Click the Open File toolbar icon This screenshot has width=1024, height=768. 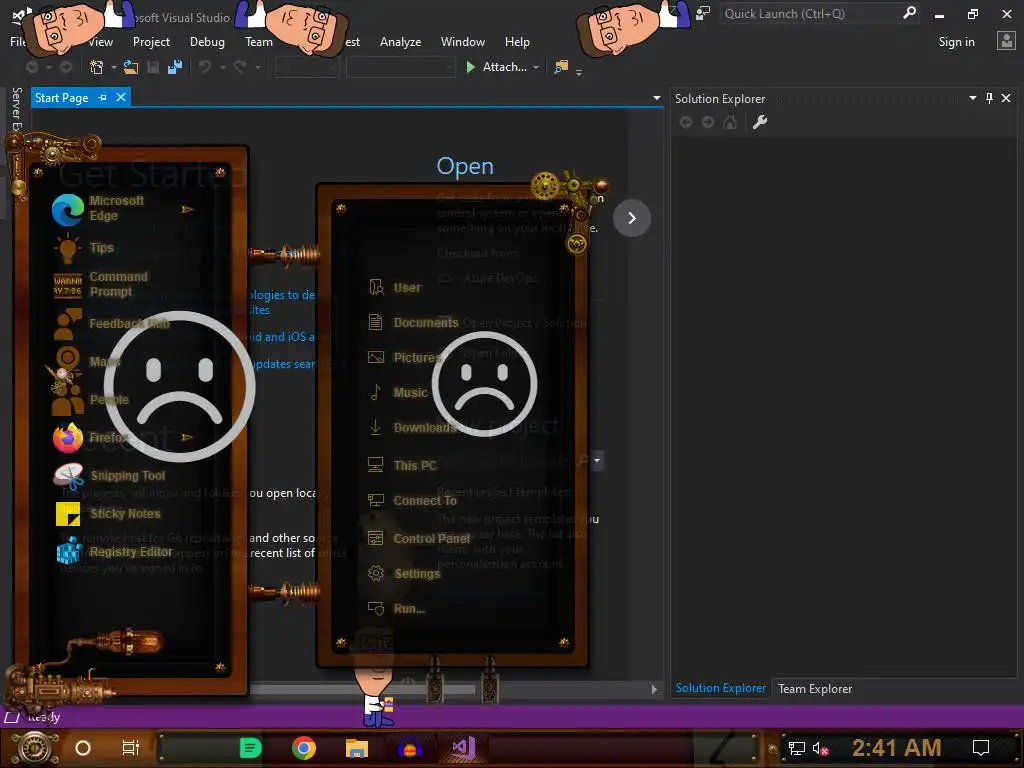click(131, 67)
